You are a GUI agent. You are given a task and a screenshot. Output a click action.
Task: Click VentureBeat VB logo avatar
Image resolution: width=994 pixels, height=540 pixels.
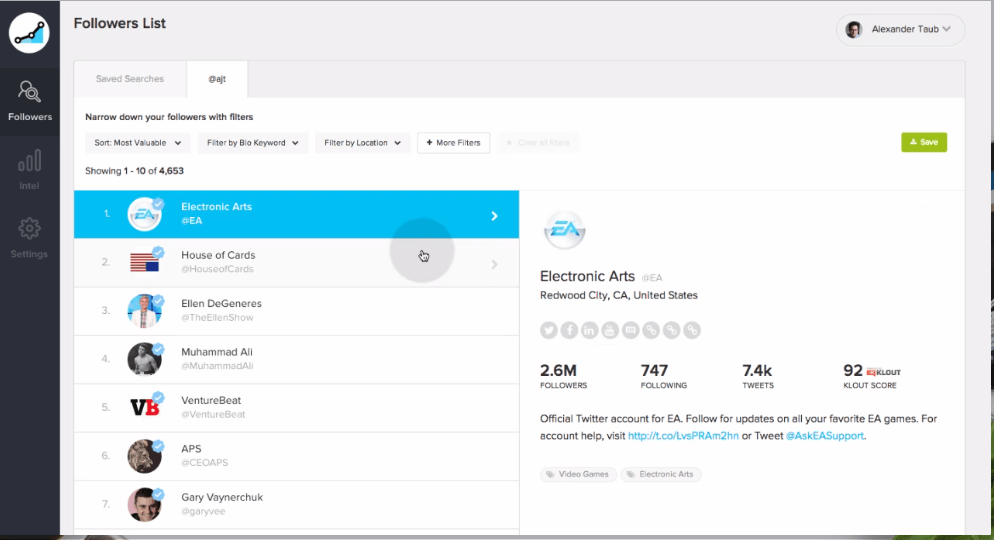145,407
